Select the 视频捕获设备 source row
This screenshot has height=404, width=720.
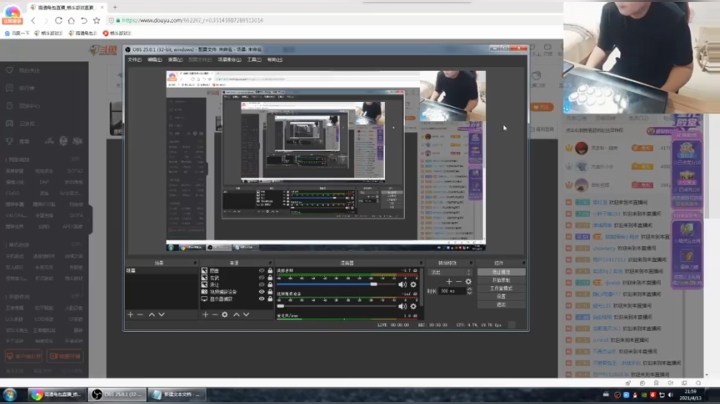(x=237, y=292)
